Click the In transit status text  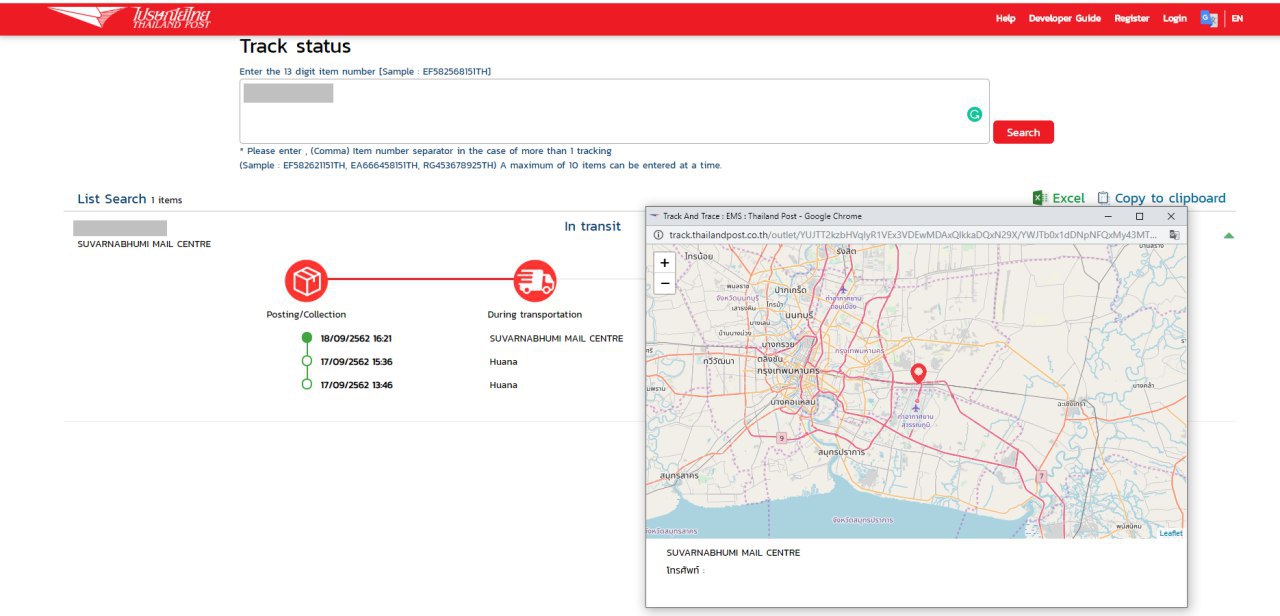tap(592, 226)
